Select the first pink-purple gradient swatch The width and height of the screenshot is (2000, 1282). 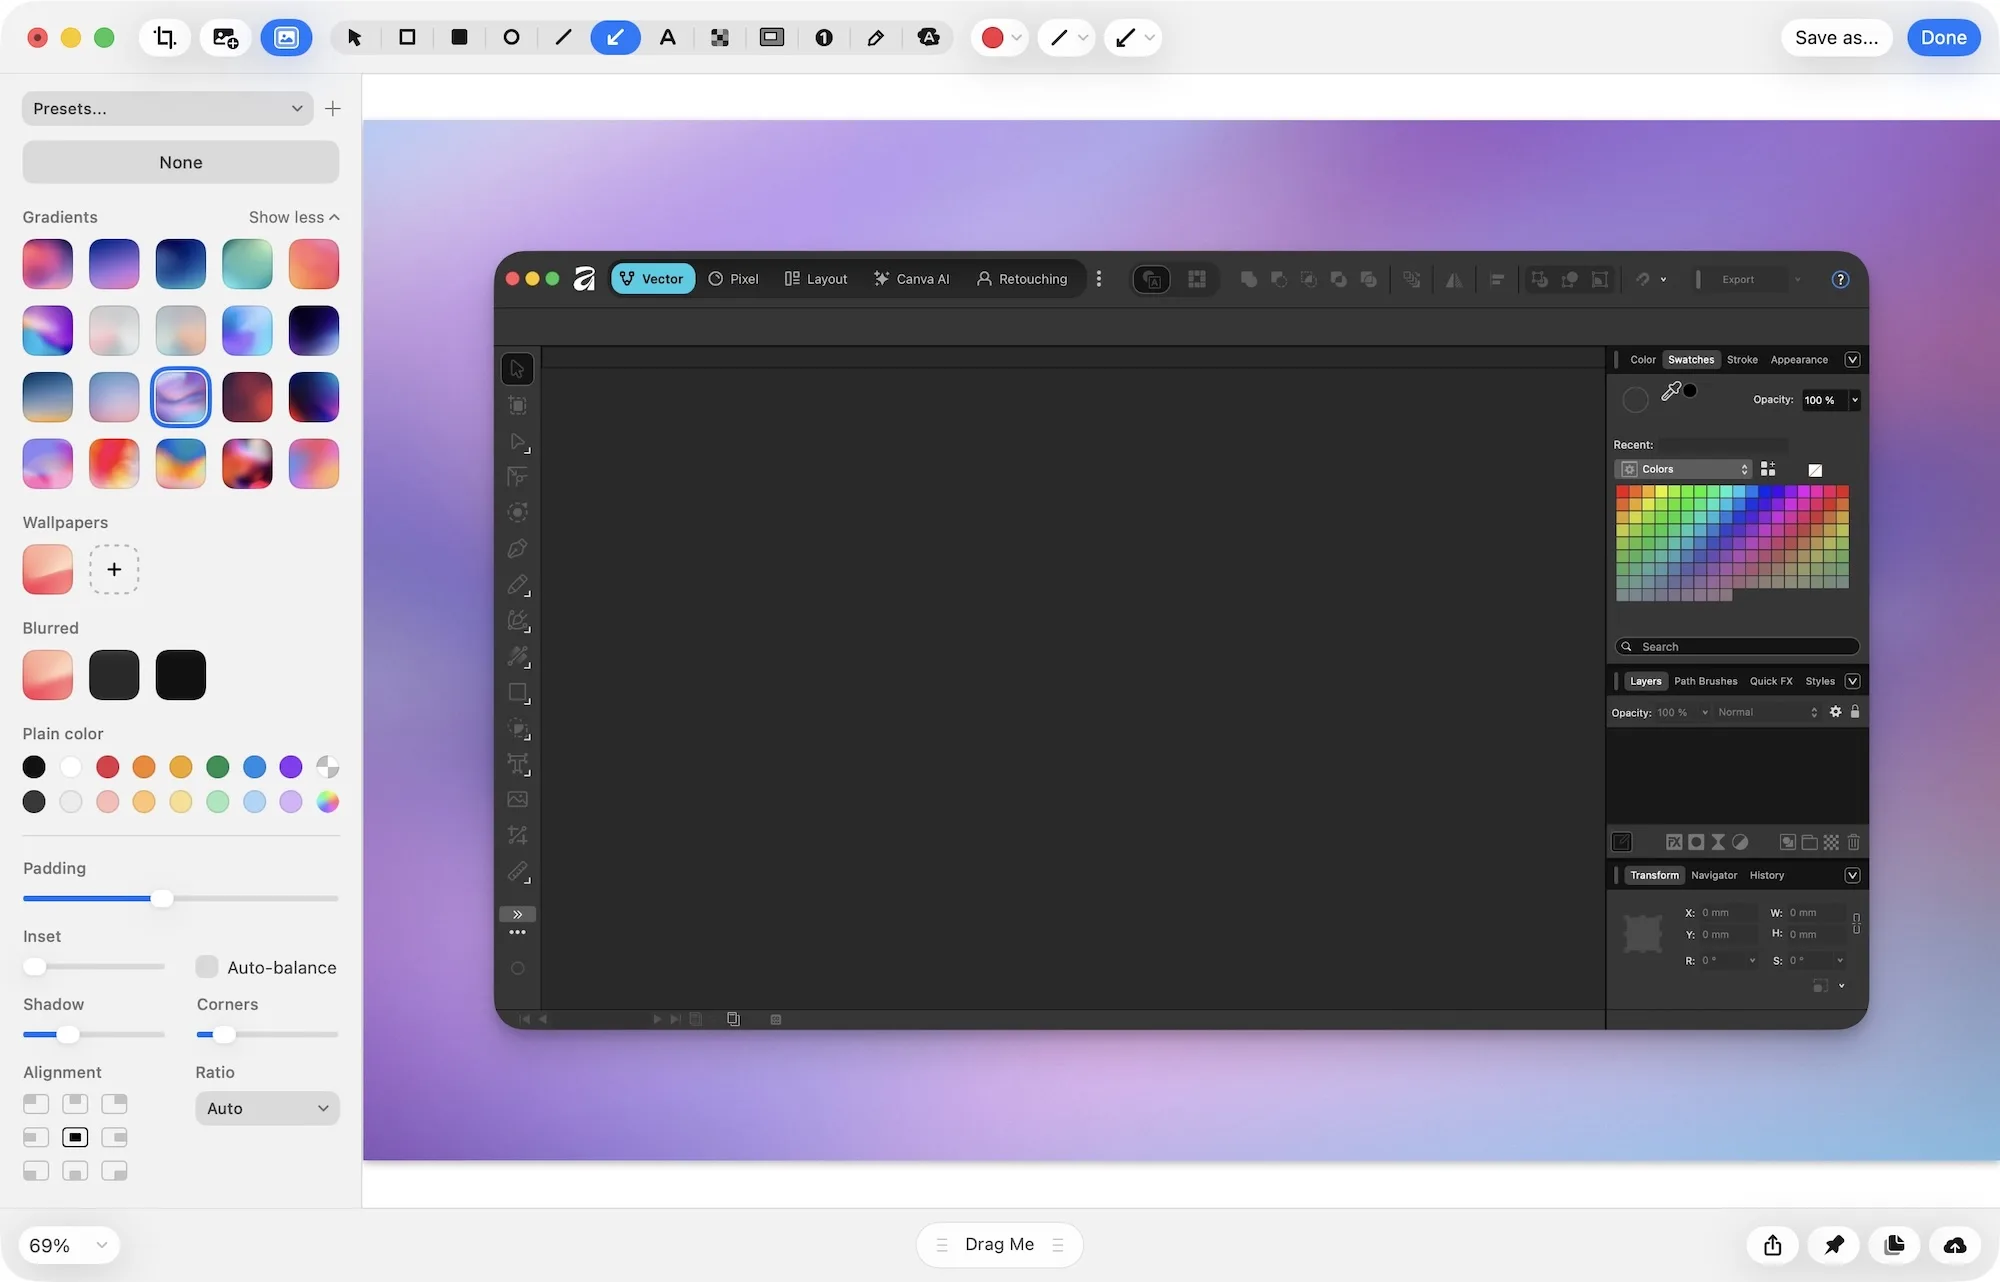48,264
